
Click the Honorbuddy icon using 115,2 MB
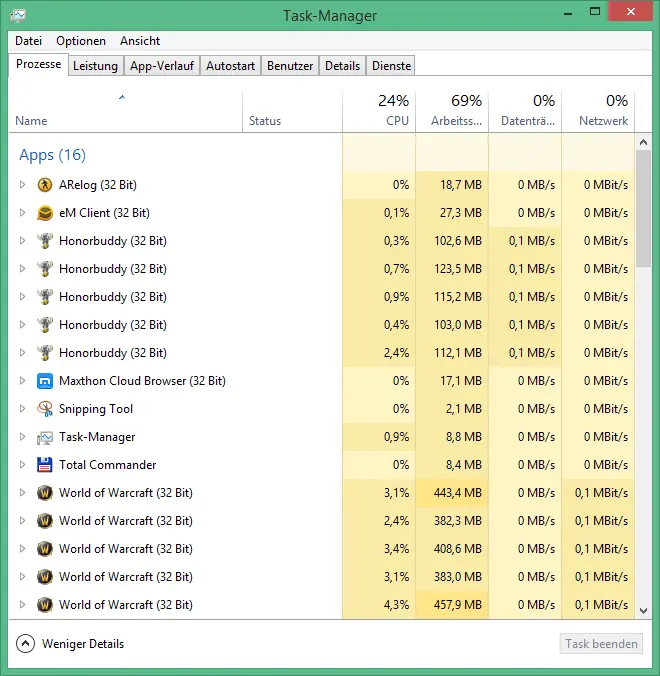click(x=45, y=297)
